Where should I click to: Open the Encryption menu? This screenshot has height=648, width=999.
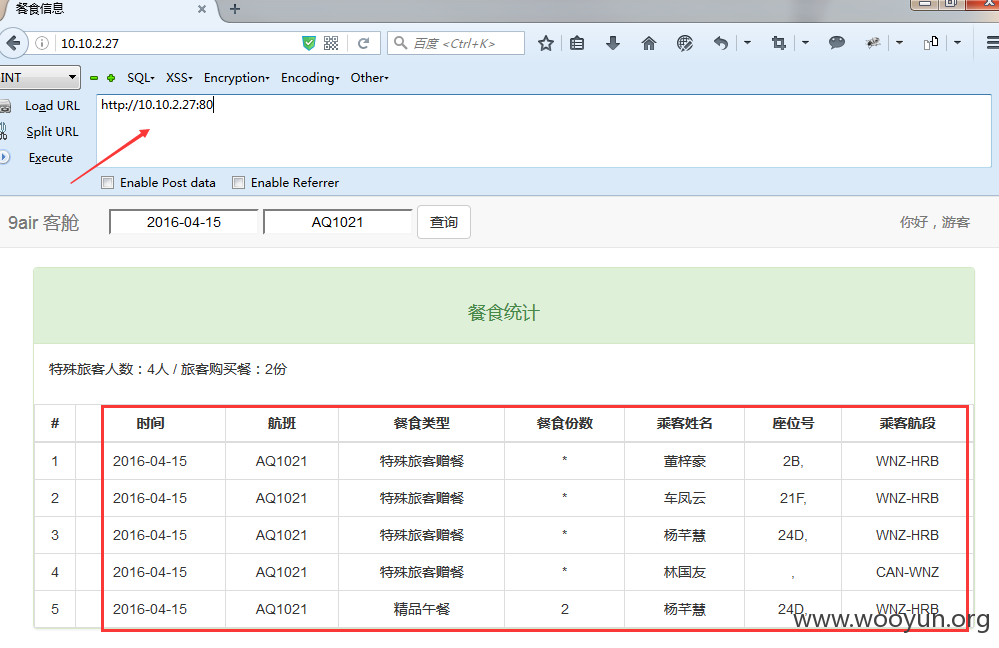[x=236, y=78]
